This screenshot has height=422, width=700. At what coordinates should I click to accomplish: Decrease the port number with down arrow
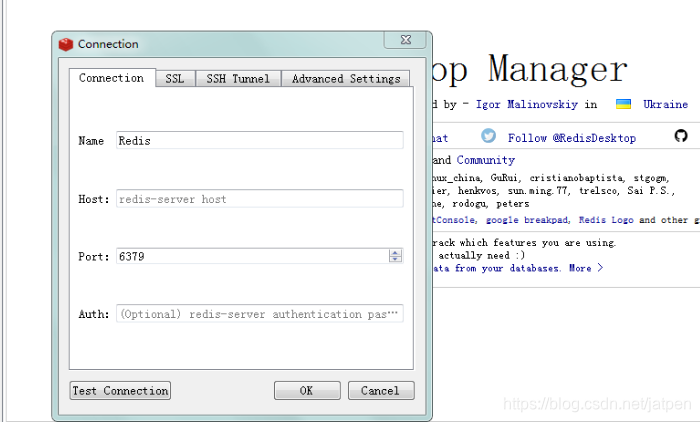coord(395,259)
